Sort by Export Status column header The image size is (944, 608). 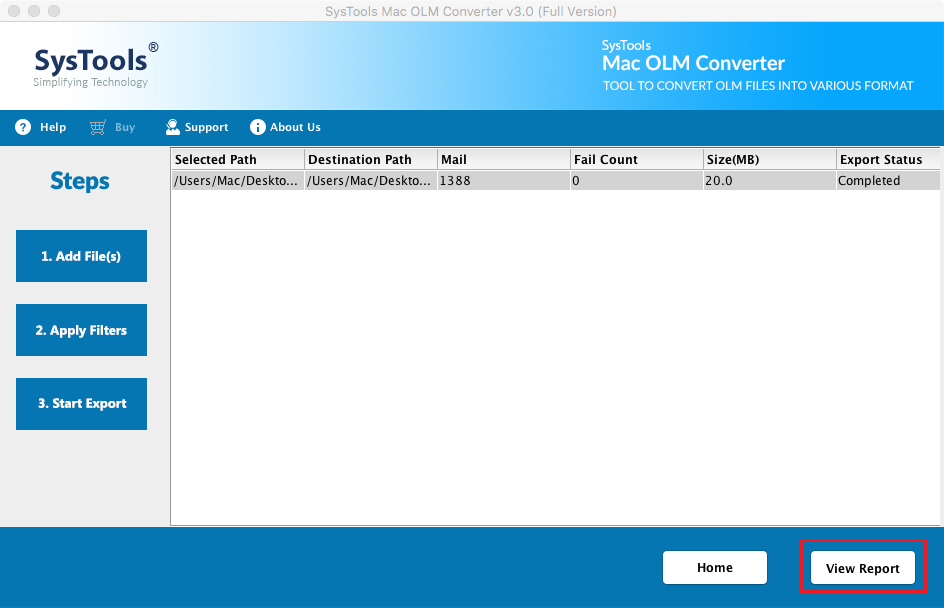click(x=889, y=160)
